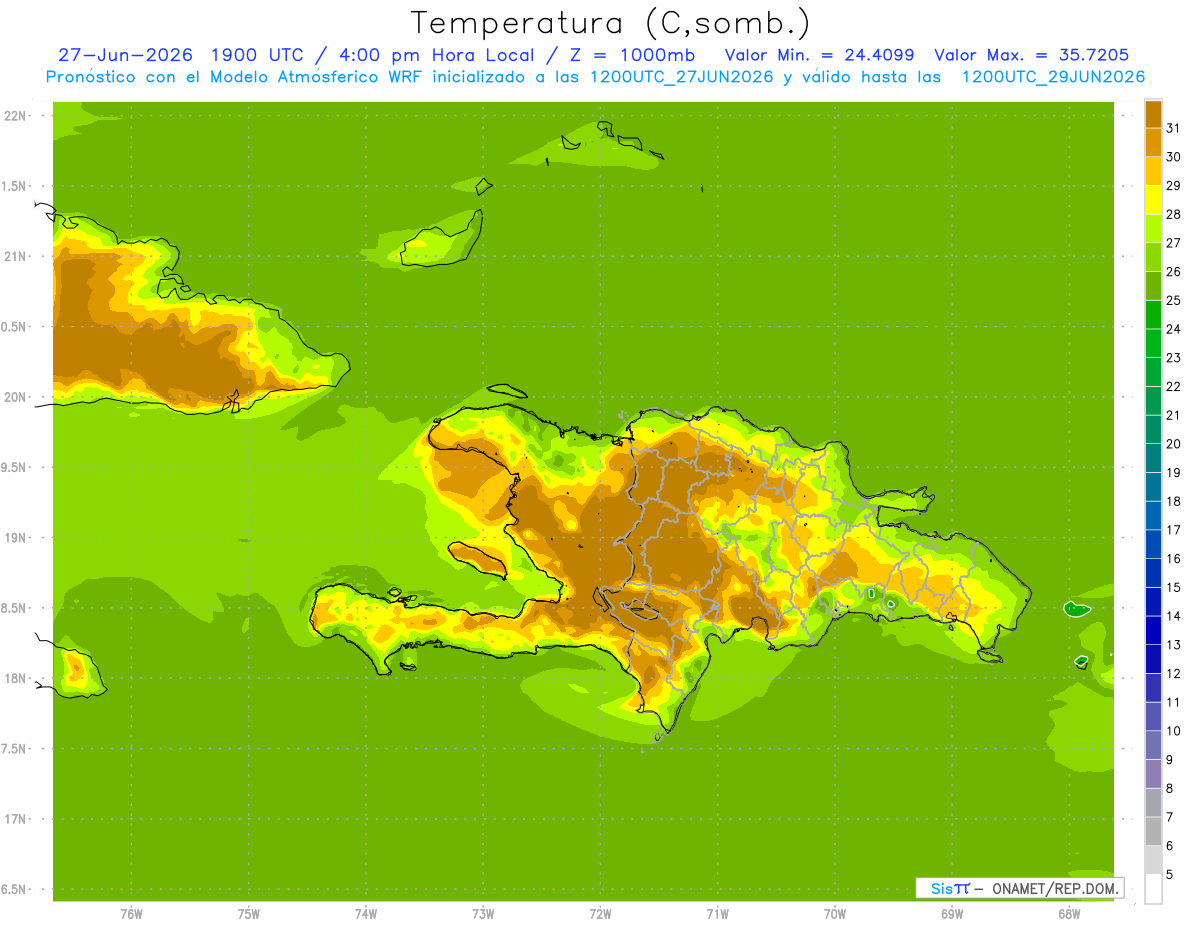Click the "1900 UTC" time text
The height and width of the screenshot is (927, 1200).
click(259, 55)
